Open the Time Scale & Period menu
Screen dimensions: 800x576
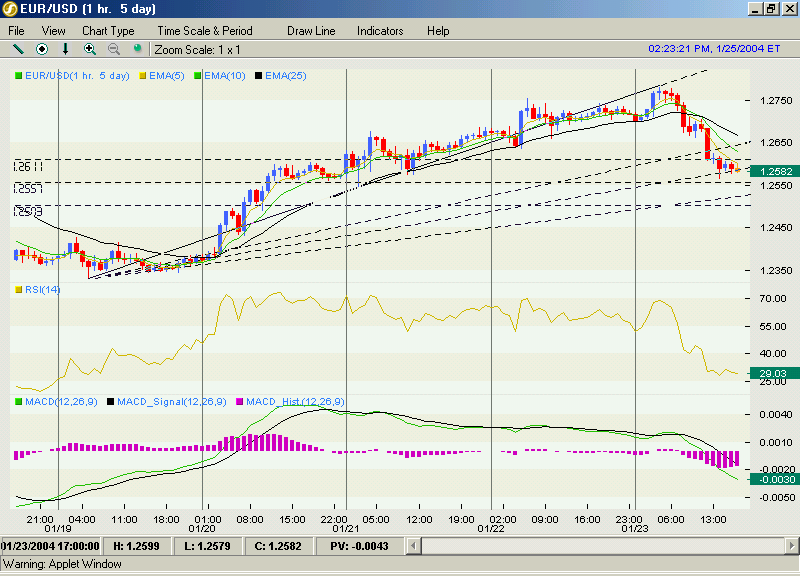pyautogui.click(x=205, y=31)
